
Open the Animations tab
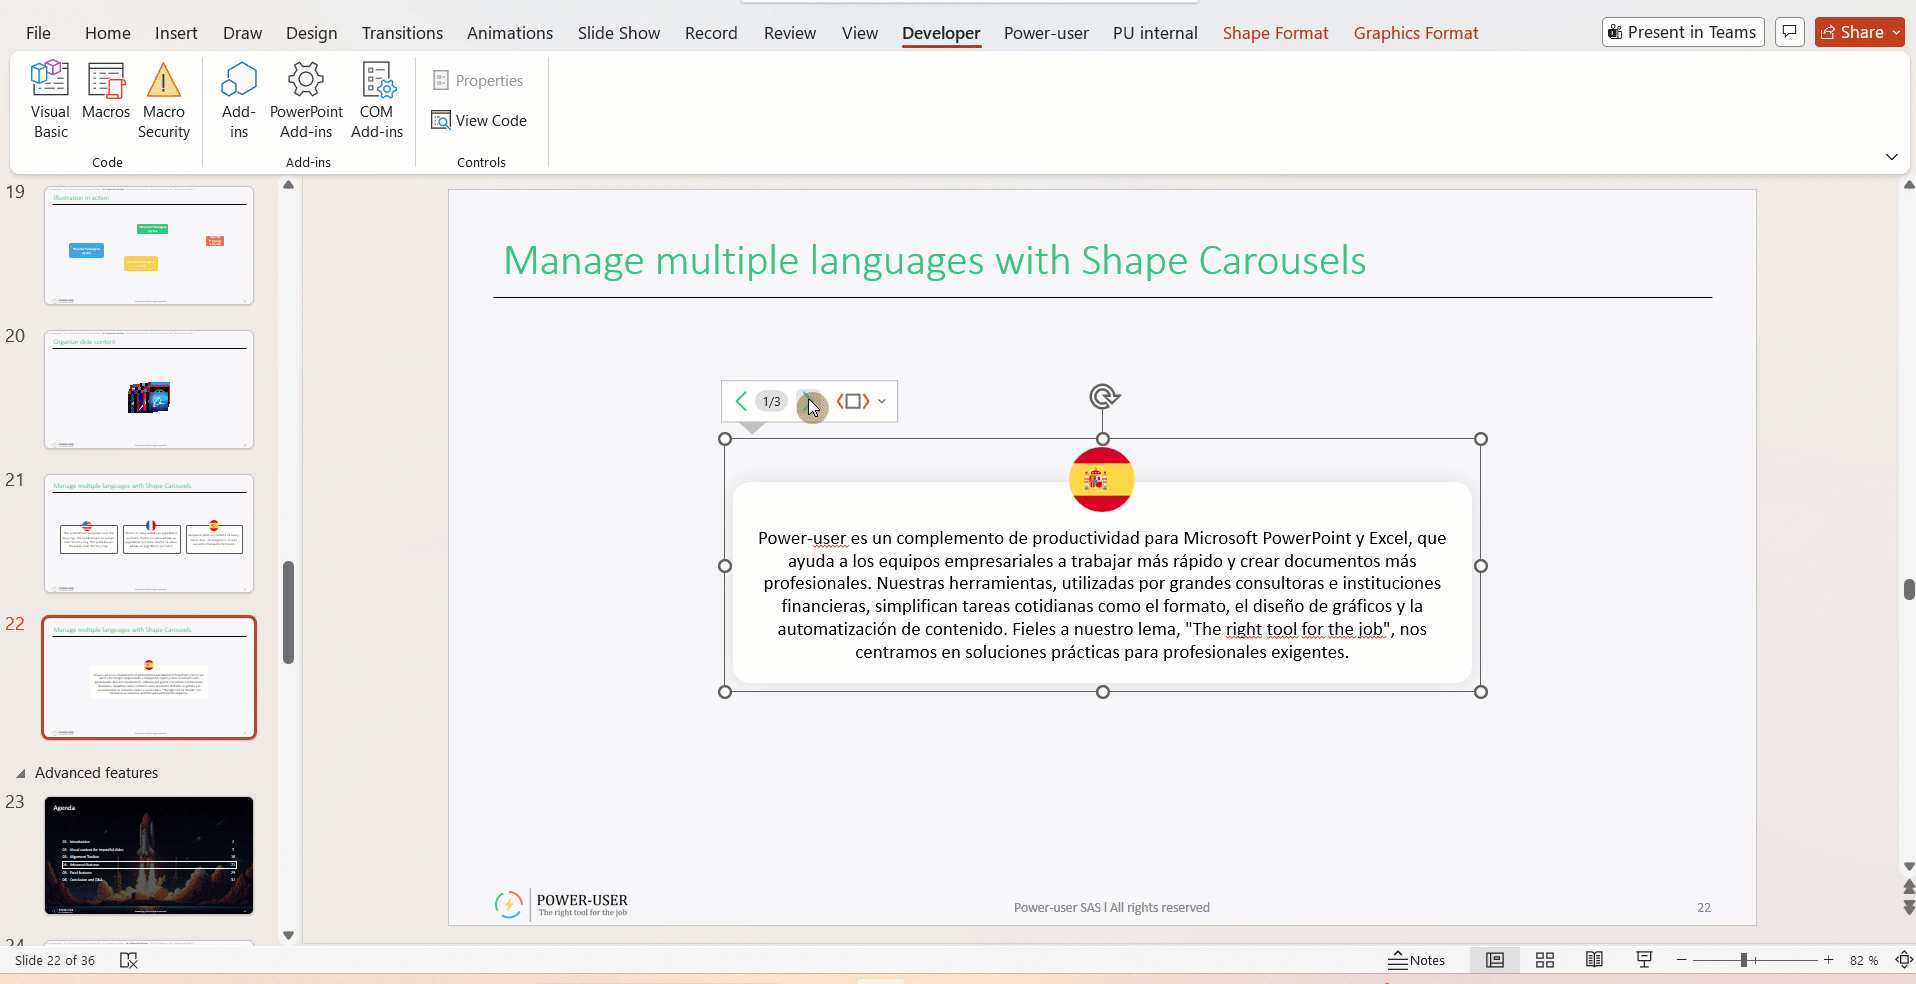point(510,33)
